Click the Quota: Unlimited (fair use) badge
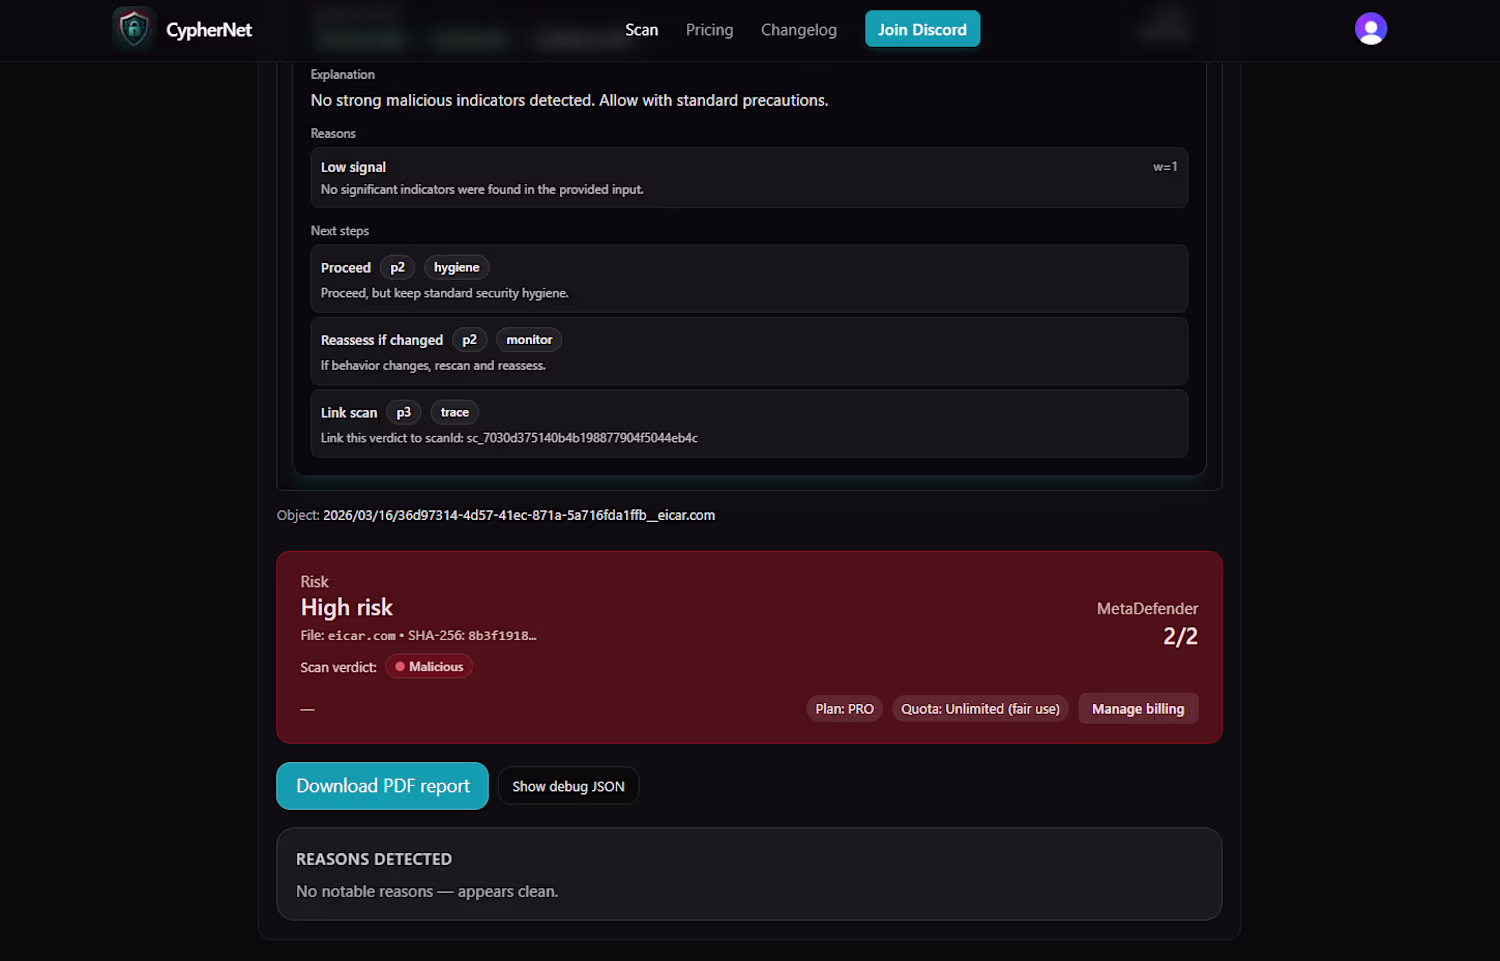The height and width of the screenshot is (961, 1500). tap(980, 709)
